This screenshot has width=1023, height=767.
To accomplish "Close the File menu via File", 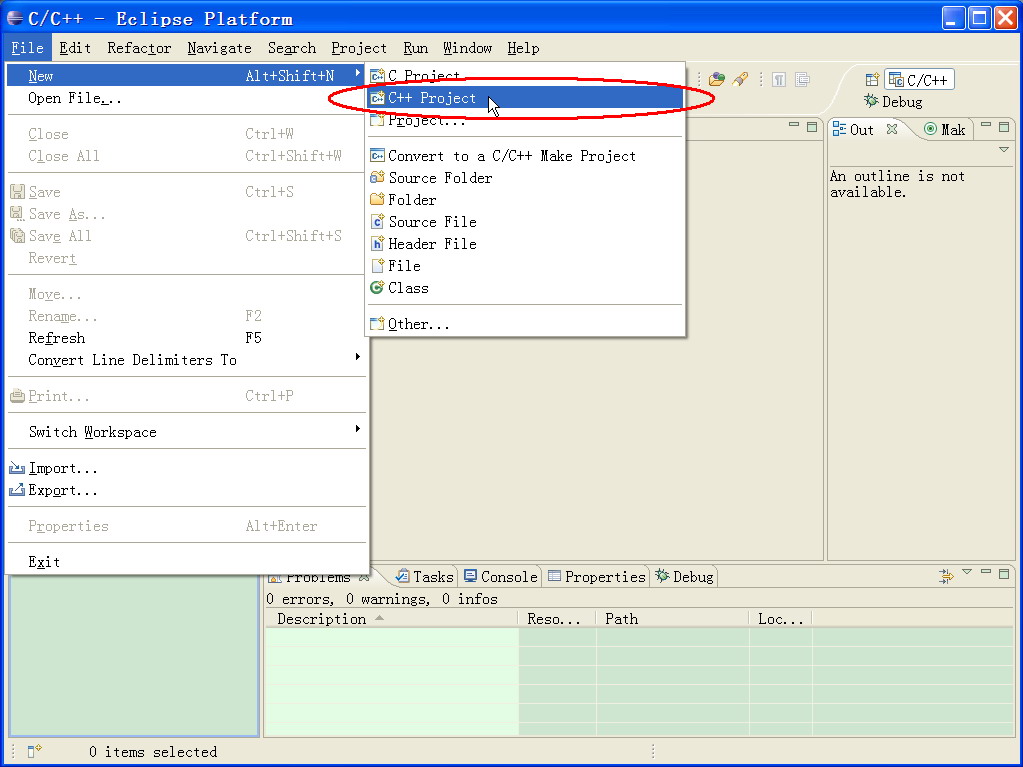I will [x=27, y=48].
